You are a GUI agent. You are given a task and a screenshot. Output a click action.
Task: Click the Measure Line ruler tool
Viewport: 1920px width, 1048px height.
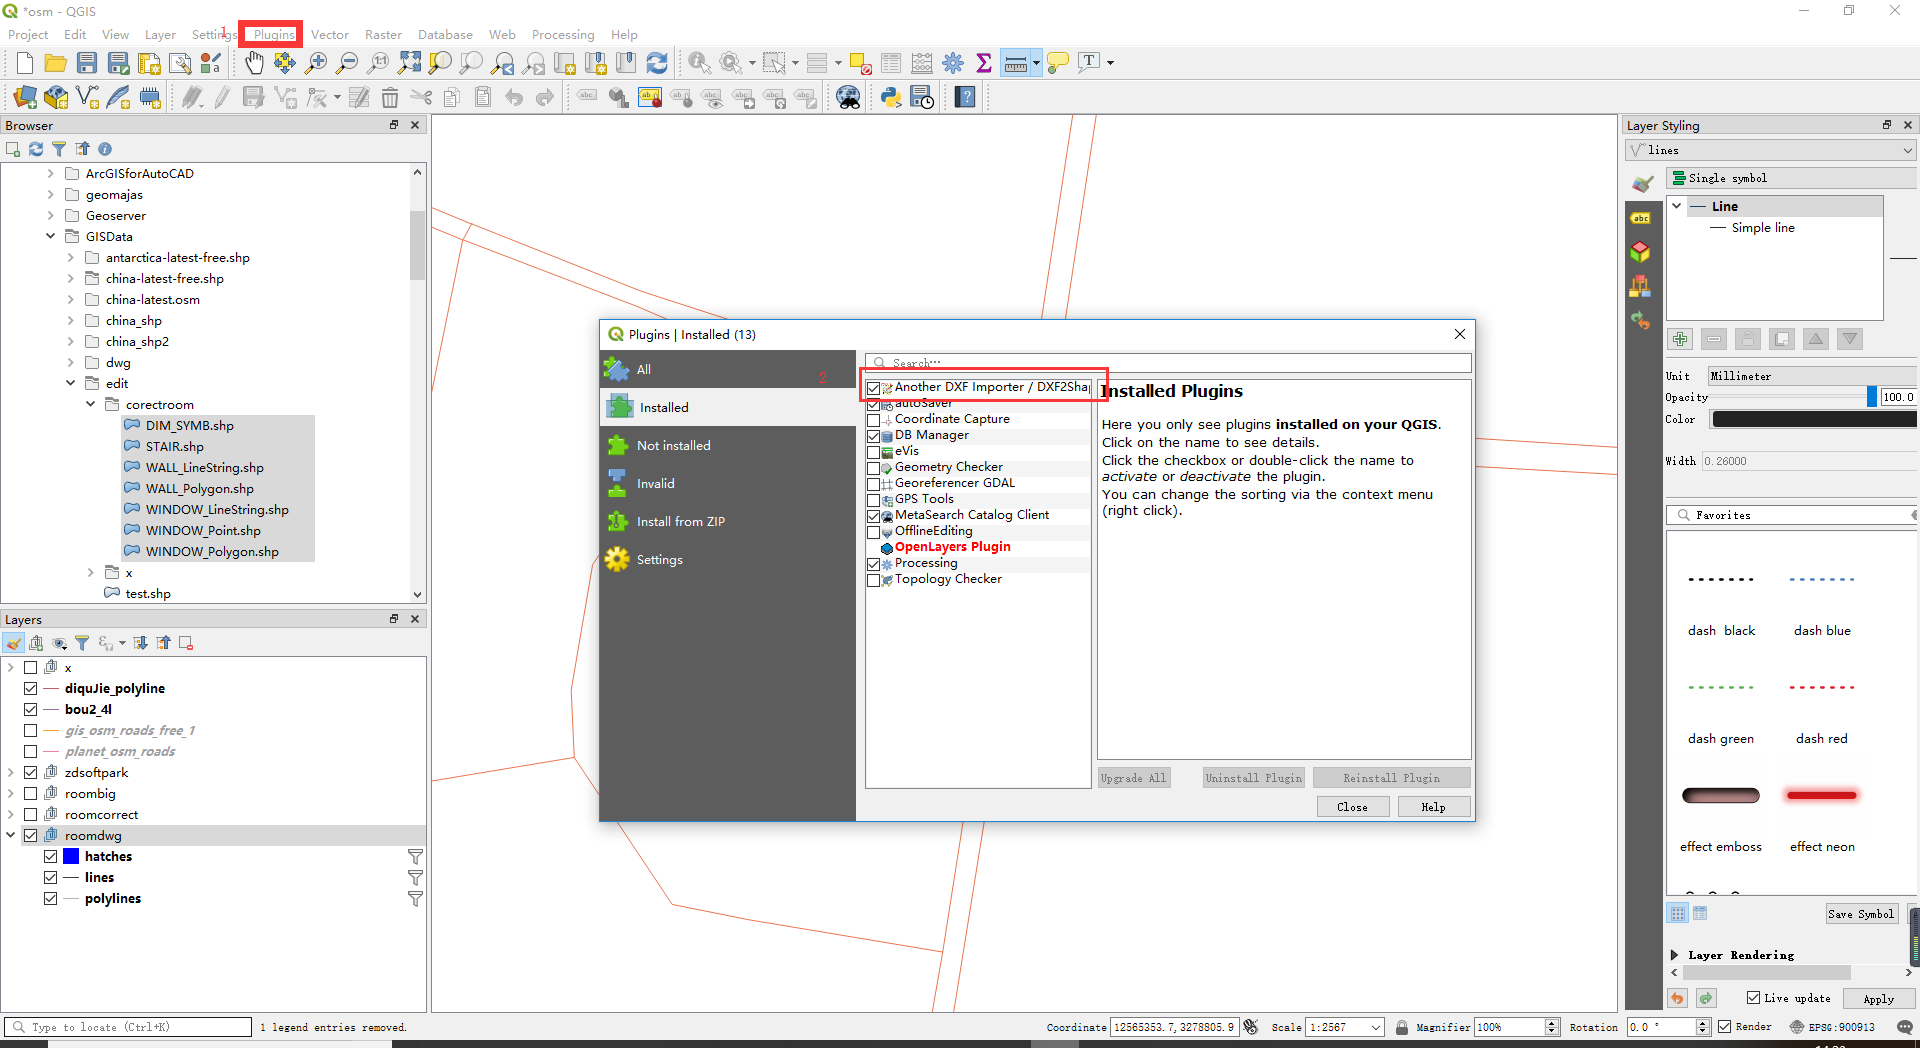[1015, 64]
